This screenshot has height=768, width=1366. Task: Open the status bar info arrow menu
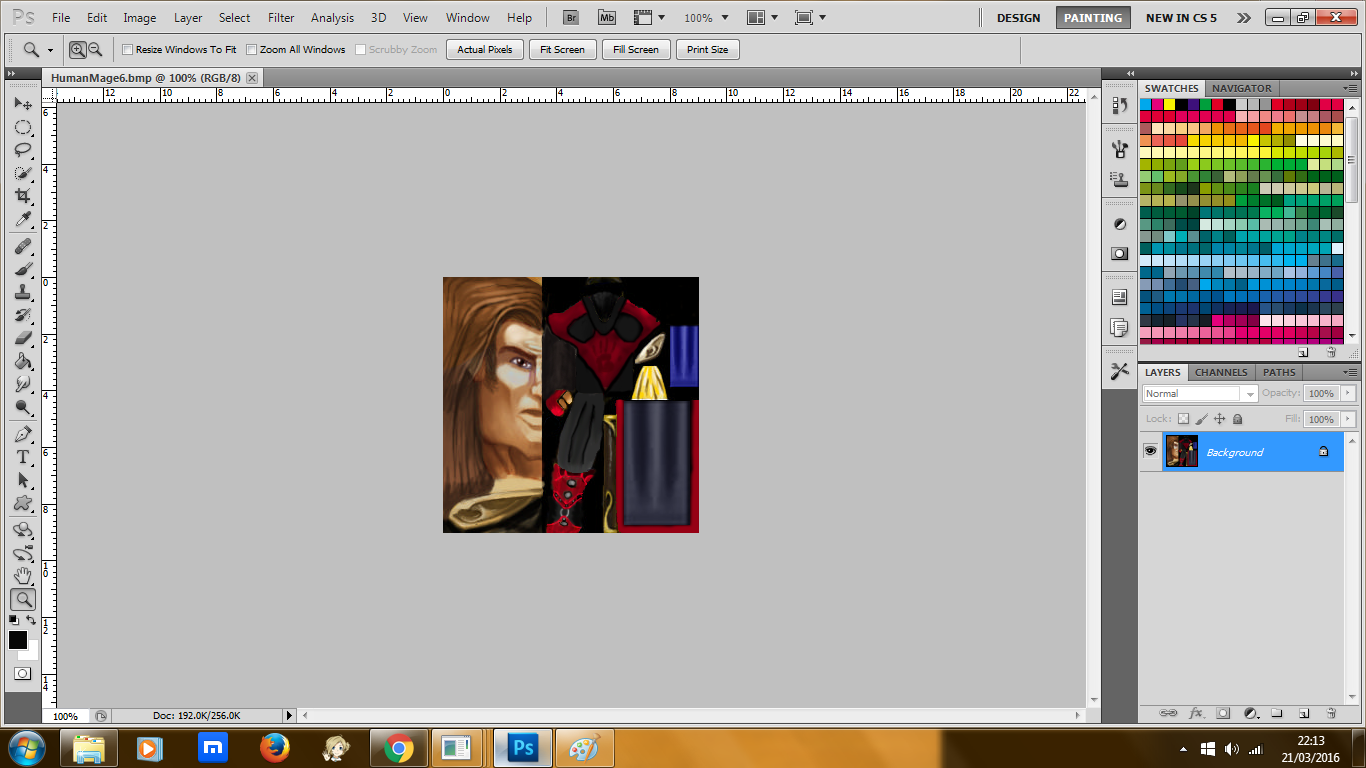(x=290, y=716)
